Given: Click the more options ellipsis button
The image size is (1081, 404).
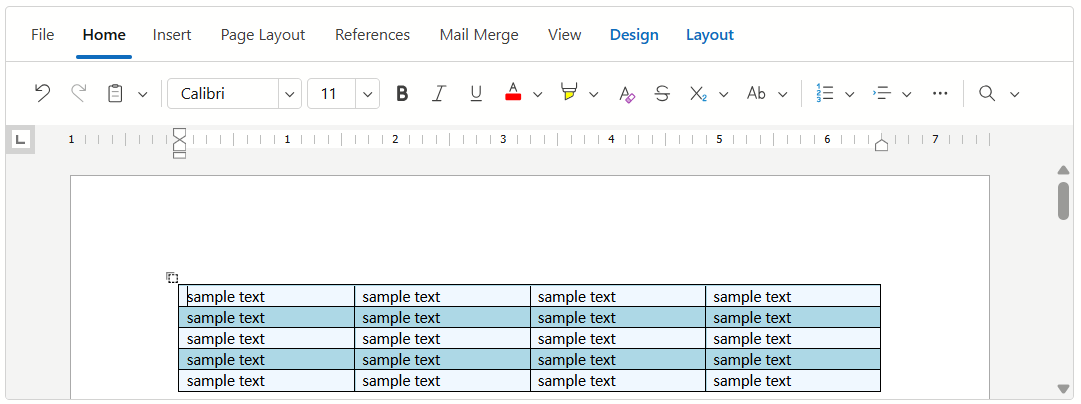Looking at the screenshot, I should point(939,93).
